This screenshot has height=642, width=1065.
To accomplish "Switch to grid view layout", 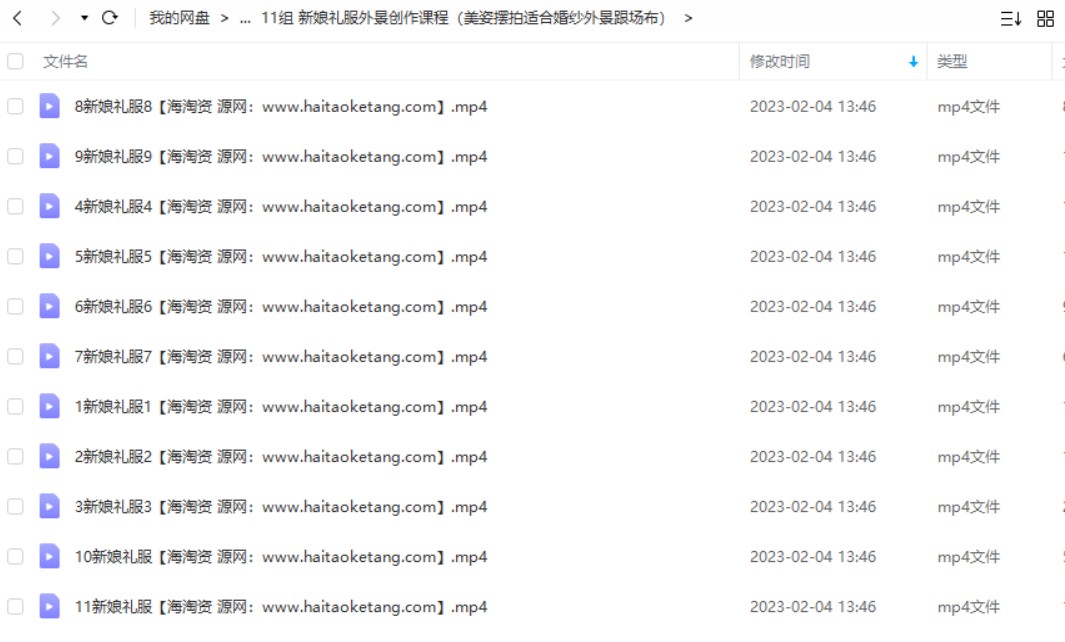I will click(x=1045, y=18).
